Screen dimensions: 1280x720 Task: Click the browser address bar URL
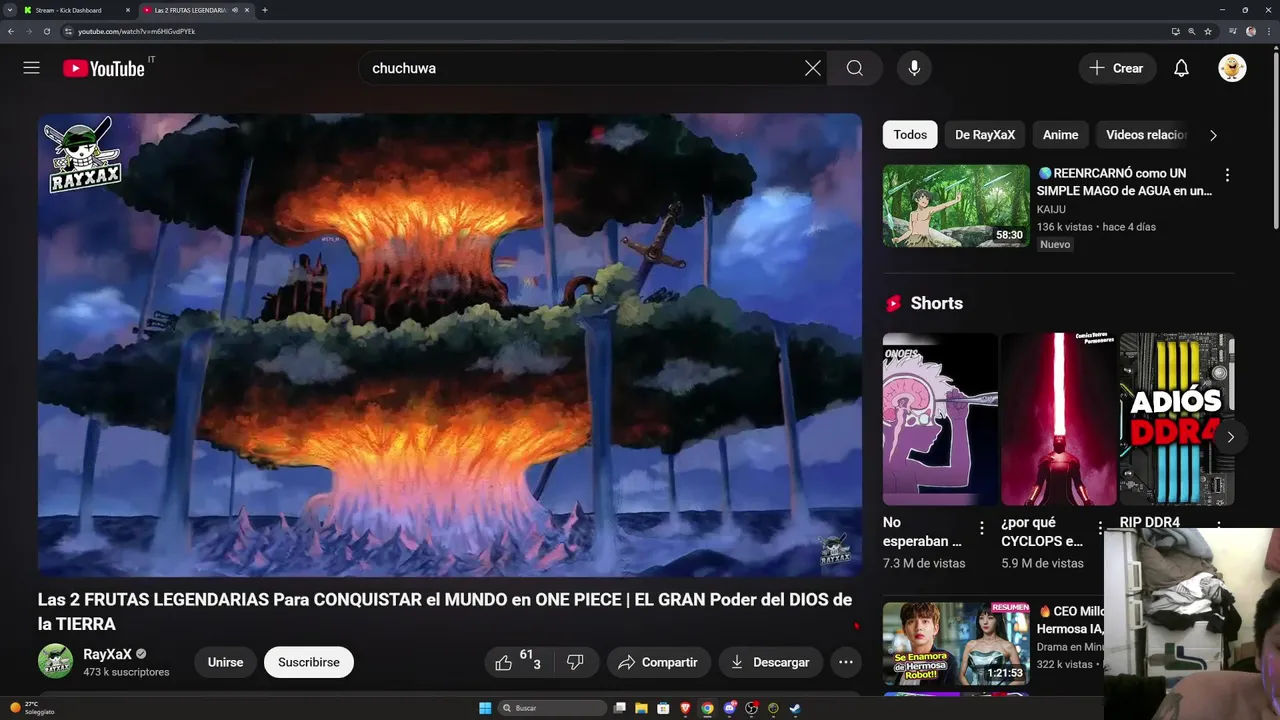[137, 31]
